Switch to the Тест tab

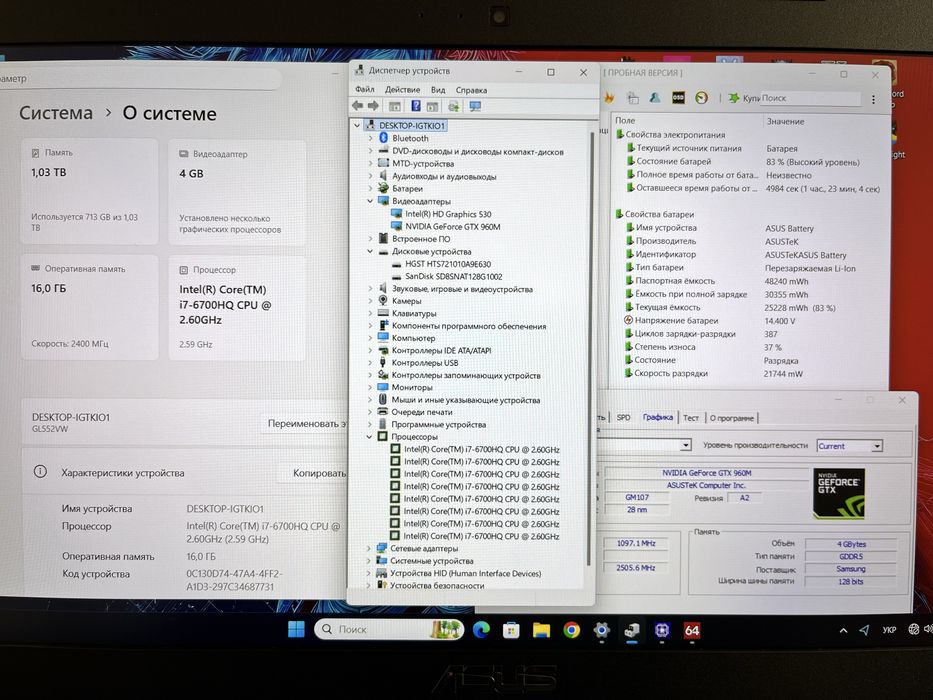(690, 418)
